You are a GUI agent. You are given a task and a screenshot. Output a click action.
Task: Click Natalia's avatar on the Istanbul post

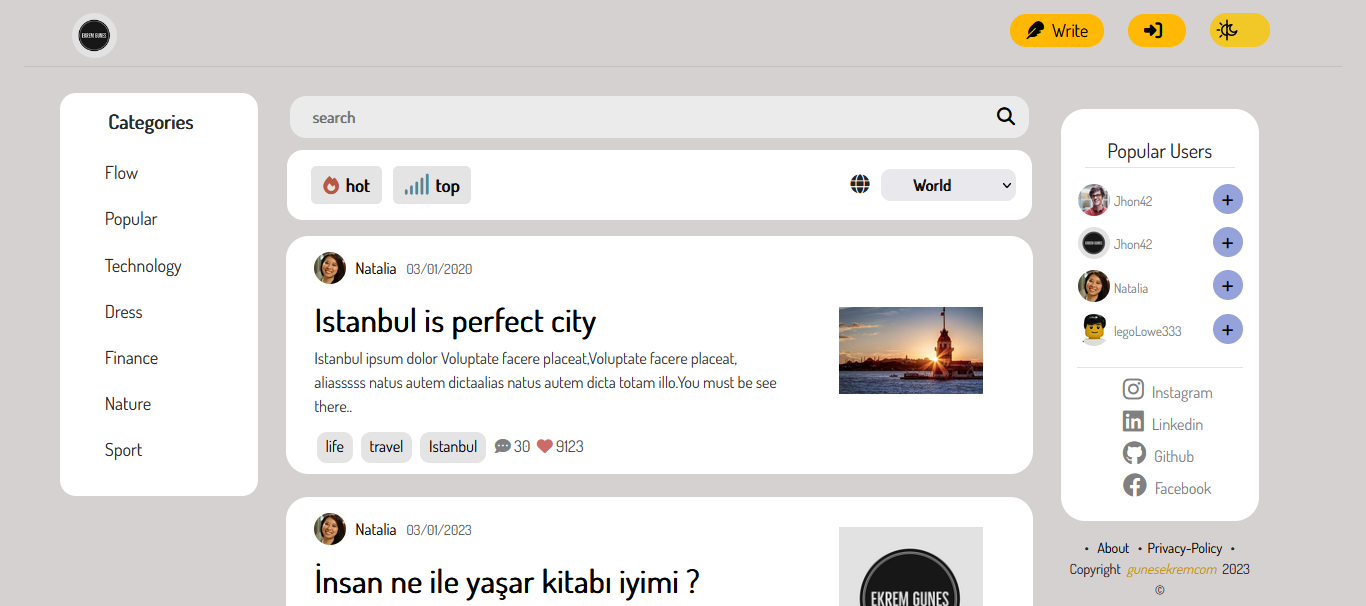click(x=330, y=268)
